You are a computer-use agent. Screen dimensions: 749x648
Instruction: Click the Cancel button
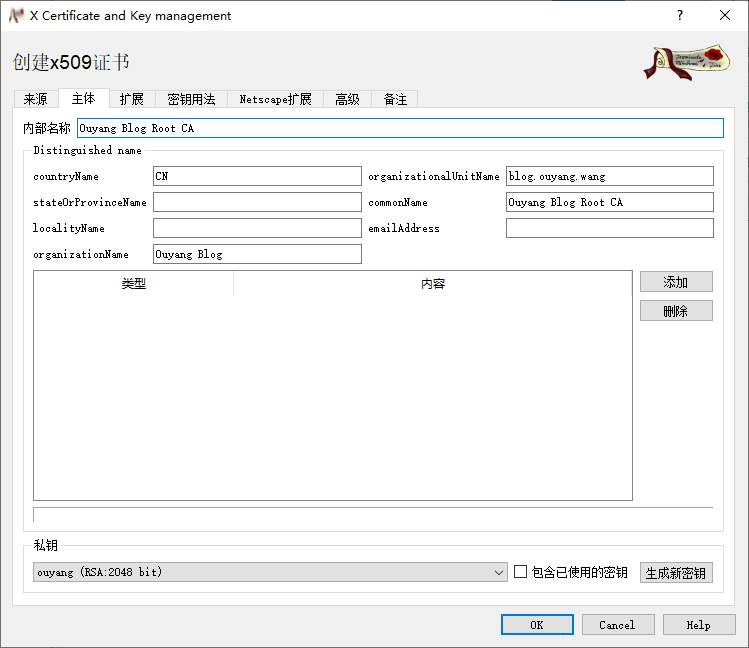coord(617,625)
